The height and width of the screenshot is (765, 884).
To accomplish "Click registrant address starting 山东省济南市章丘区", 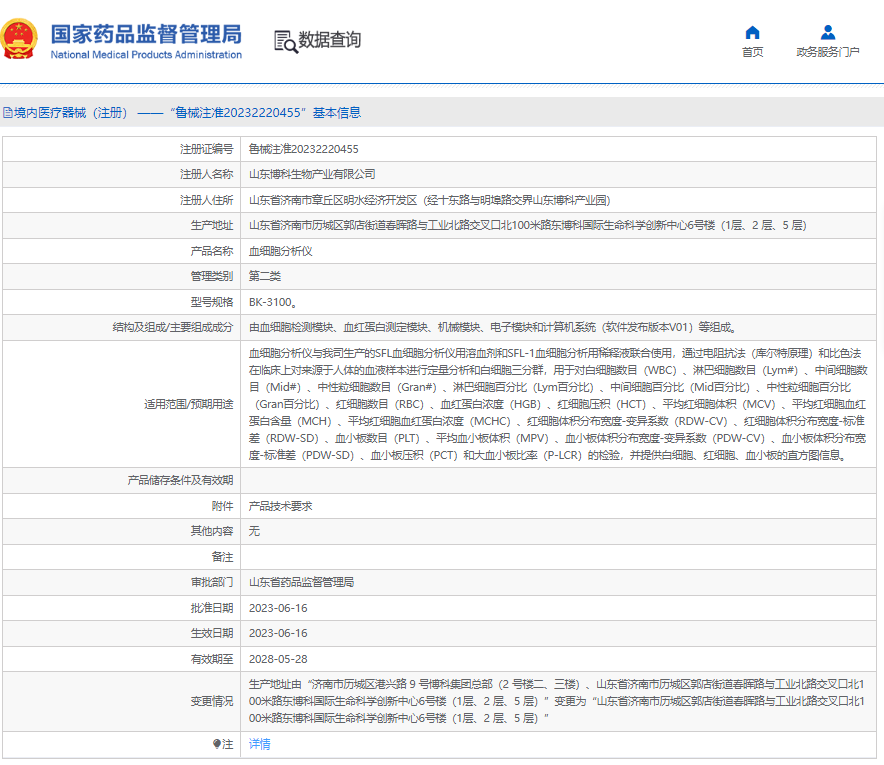I will pos(430,200).
